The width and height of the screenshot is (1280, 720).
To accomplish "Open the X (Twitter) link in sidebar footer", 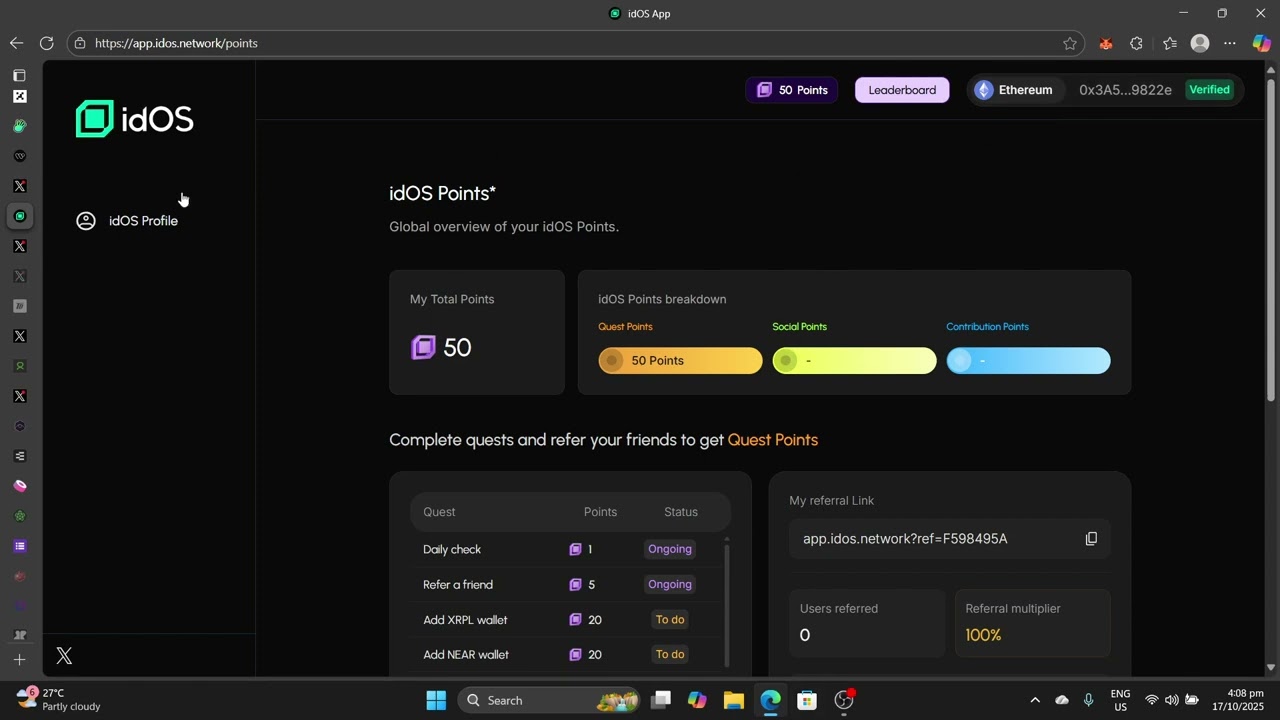I will pos(64,656).
